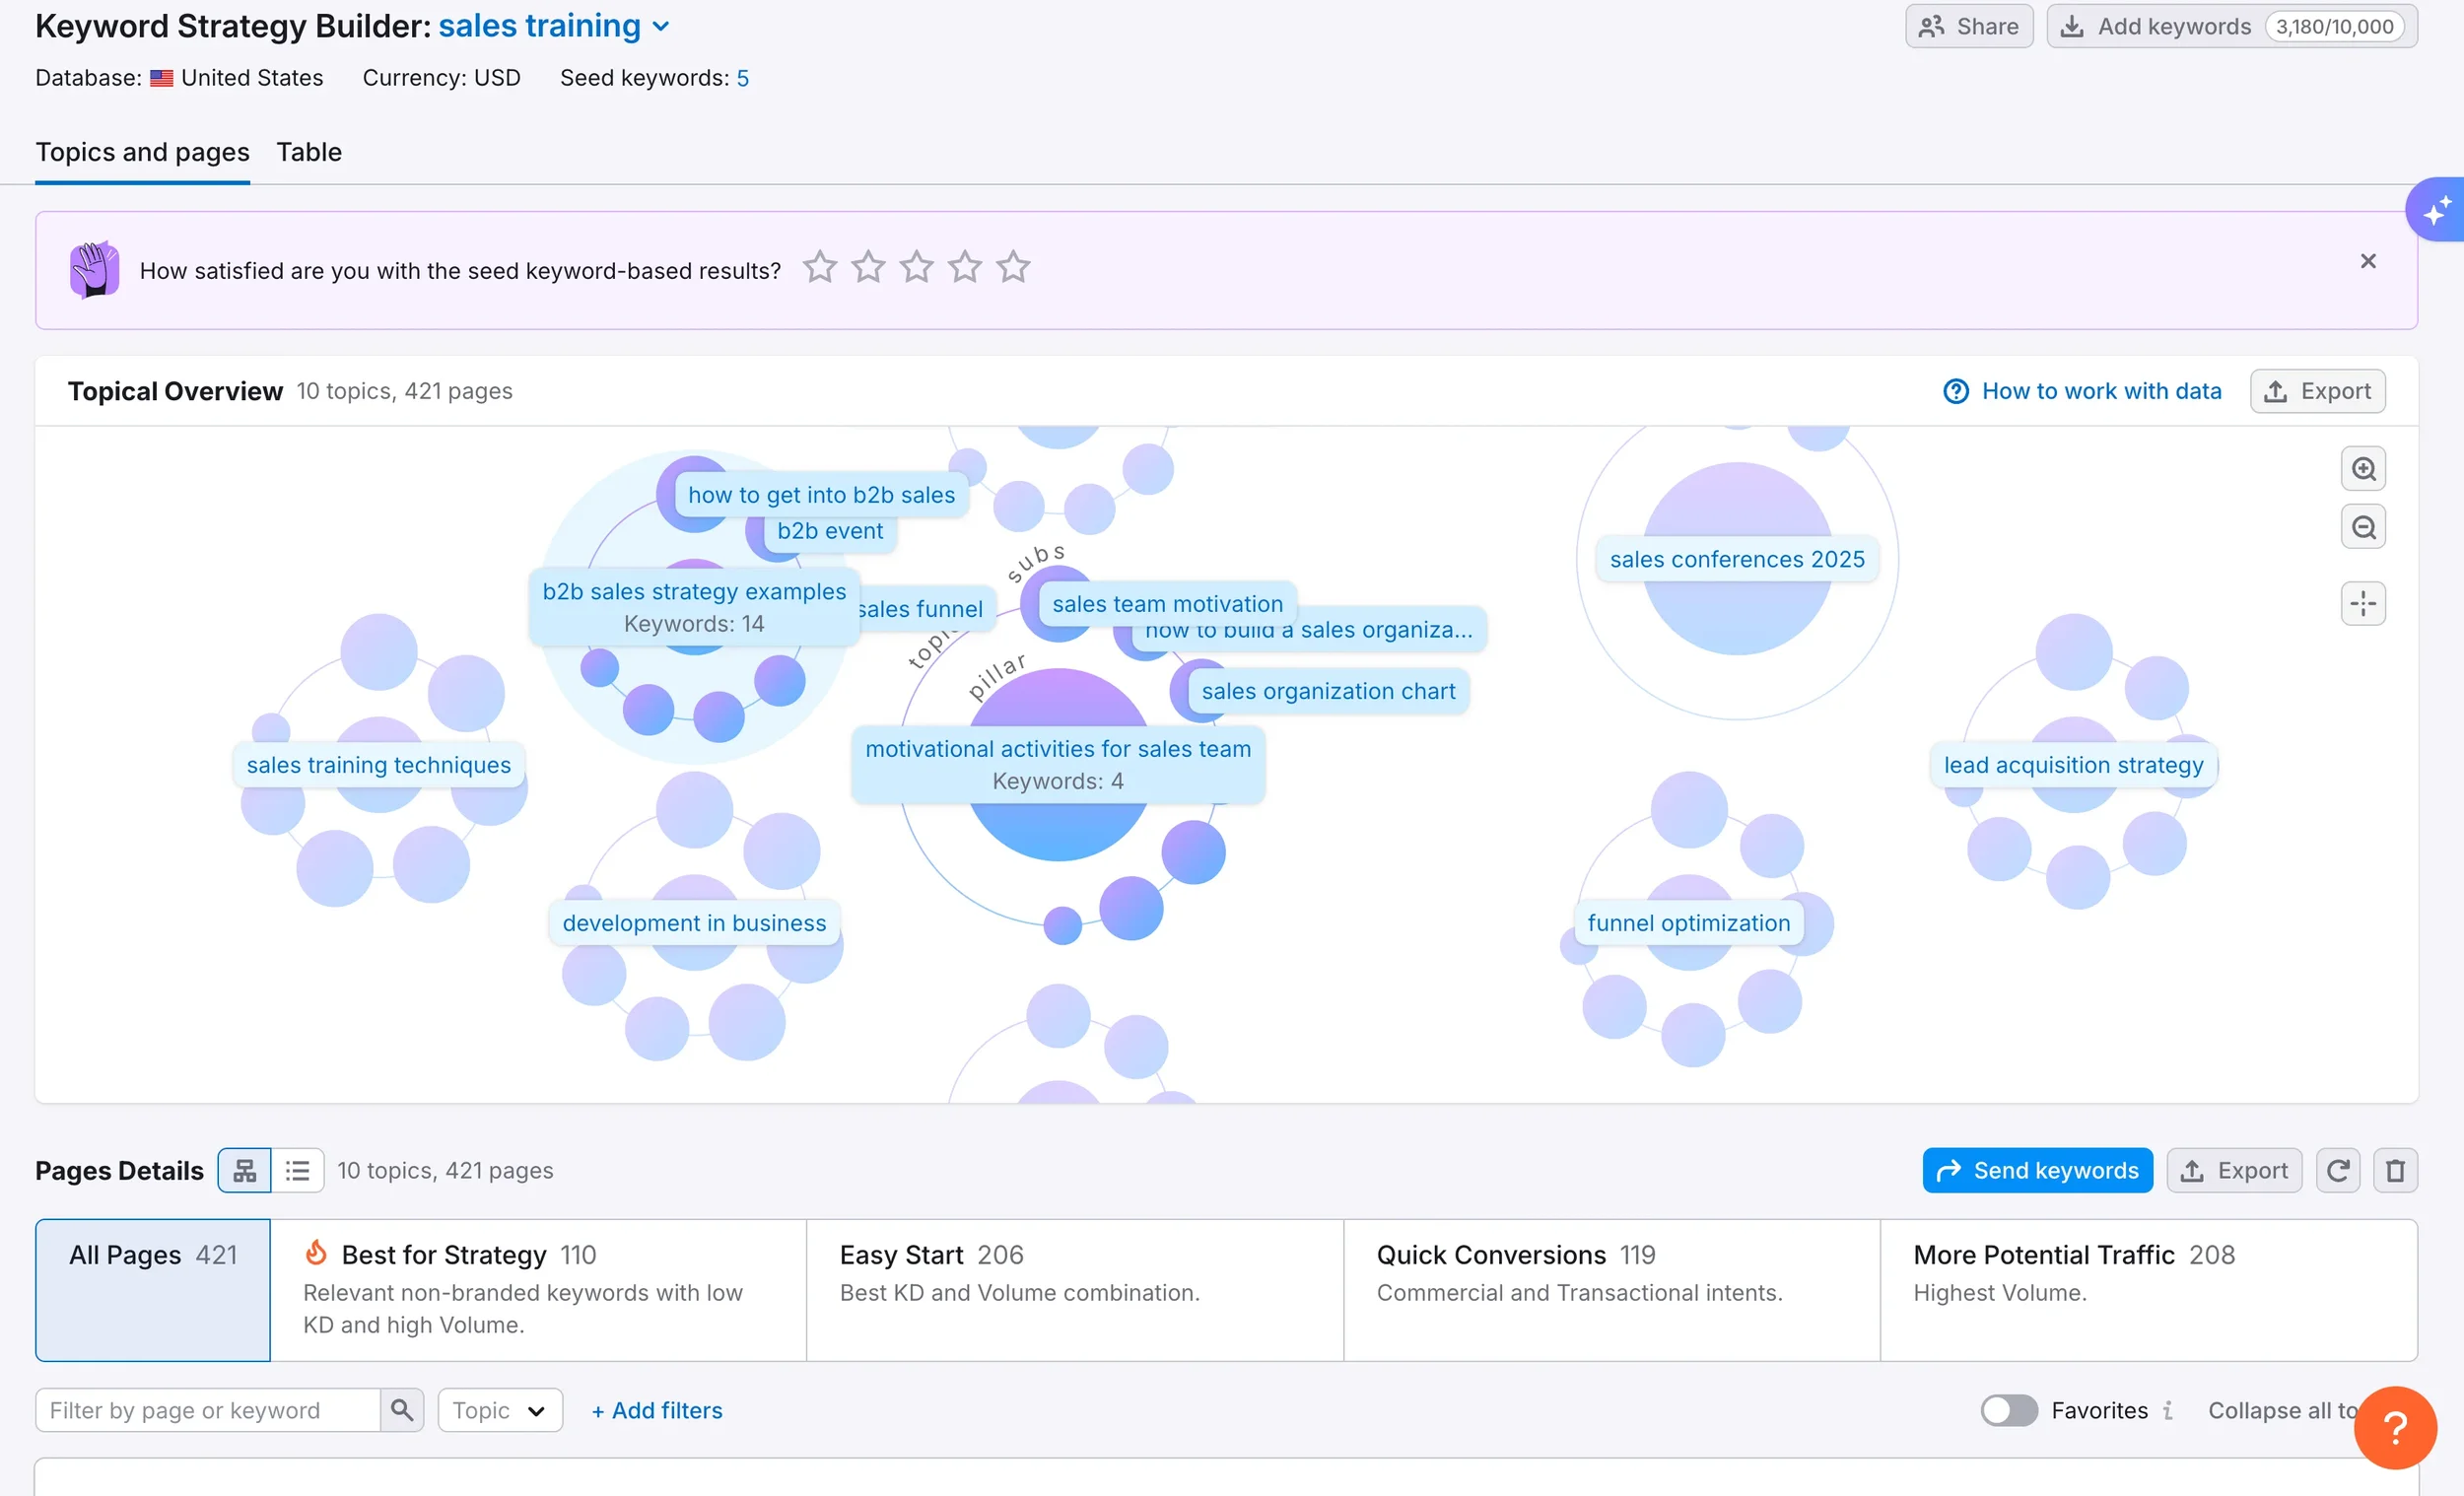
Task: Click the trash delete icon
Action: (x=2395, y=1170)
